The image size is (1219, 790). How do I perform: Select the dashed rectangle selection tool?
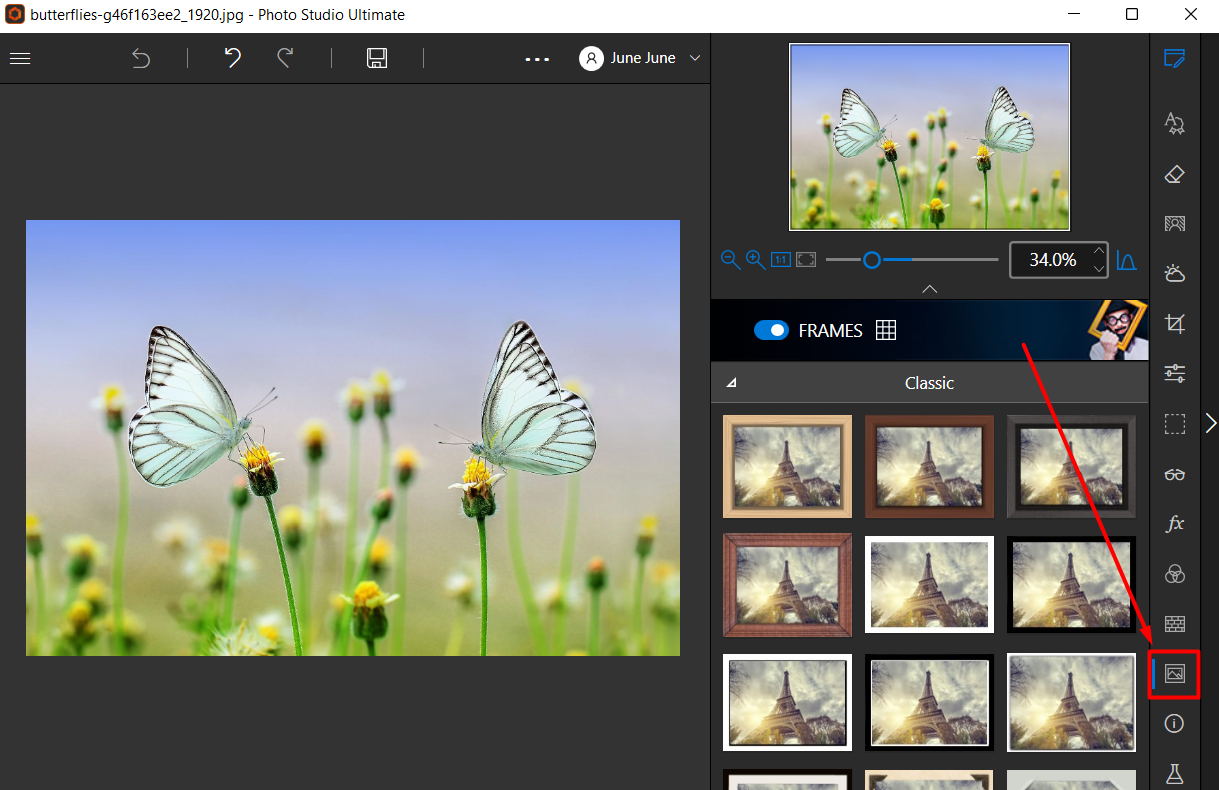coord(1175,424)
